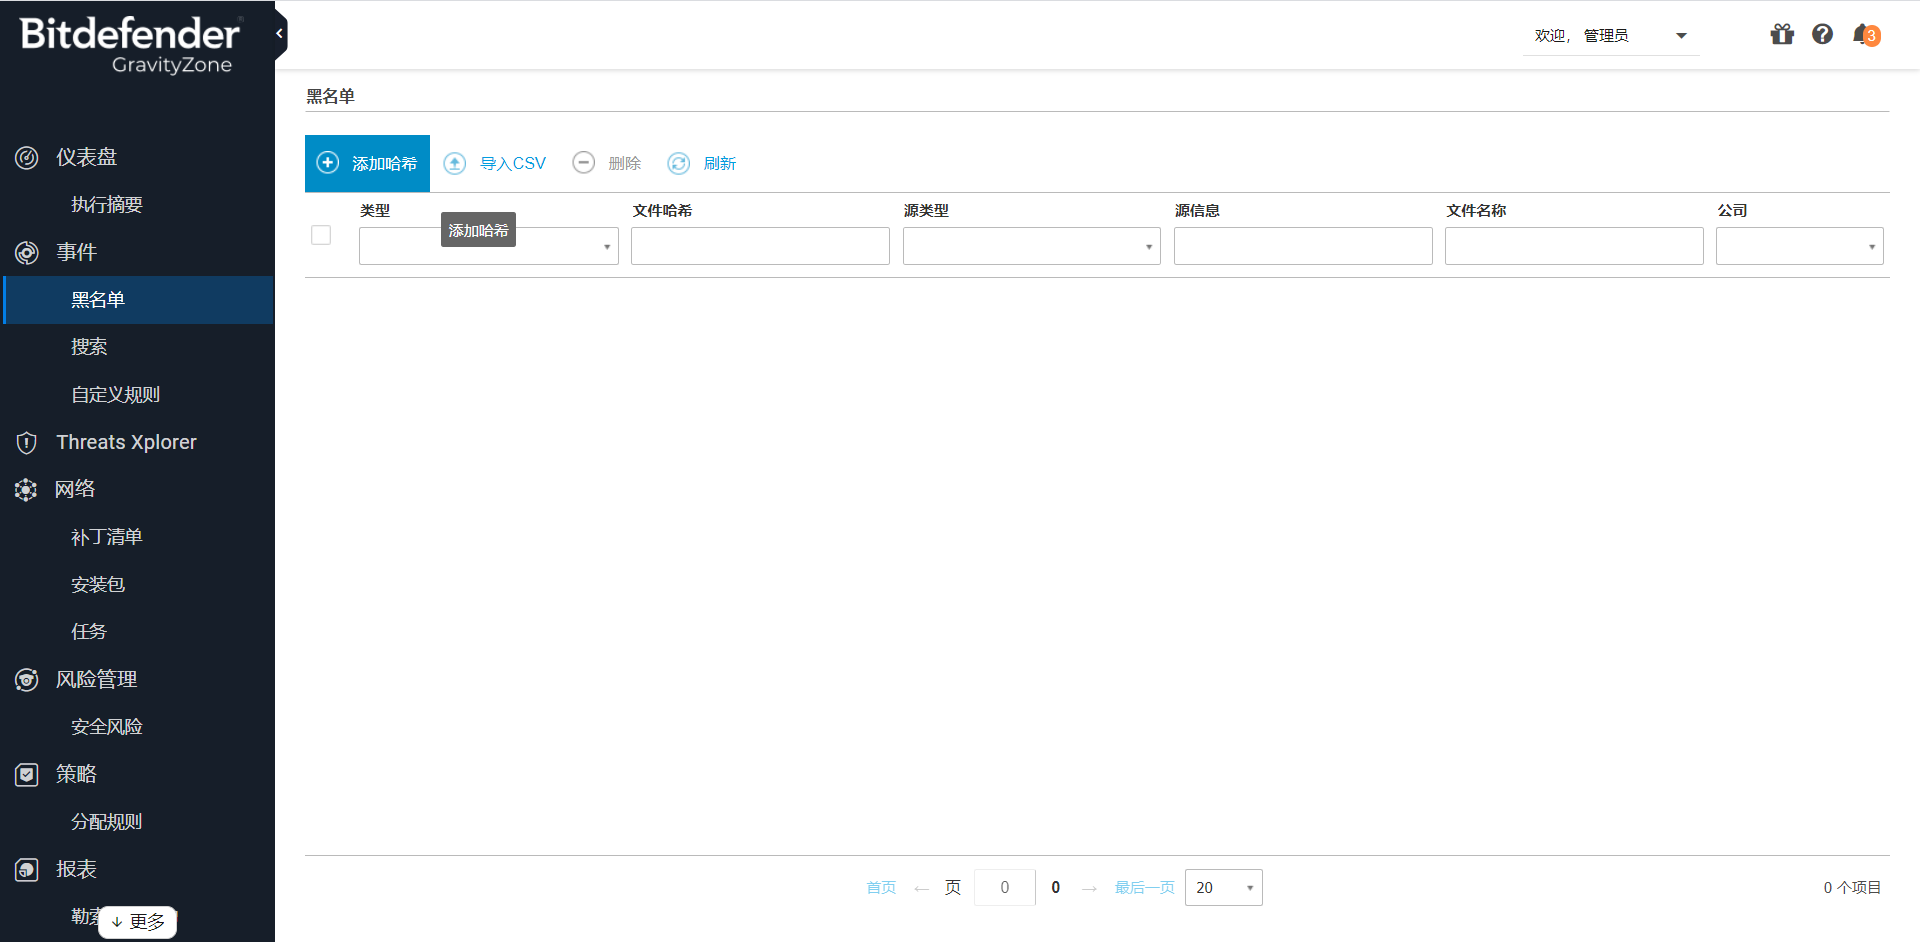
Task: Click the refresh icon beside 刷新
Action: 679,163
